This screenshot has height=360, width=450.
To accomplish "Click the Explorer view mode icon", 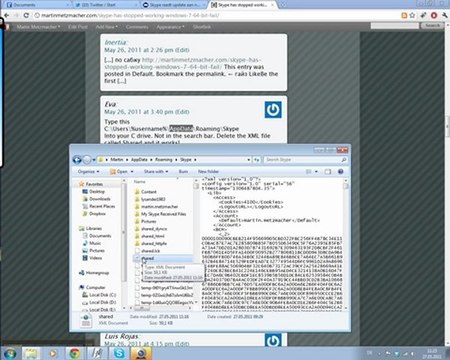I will [309, 171].
